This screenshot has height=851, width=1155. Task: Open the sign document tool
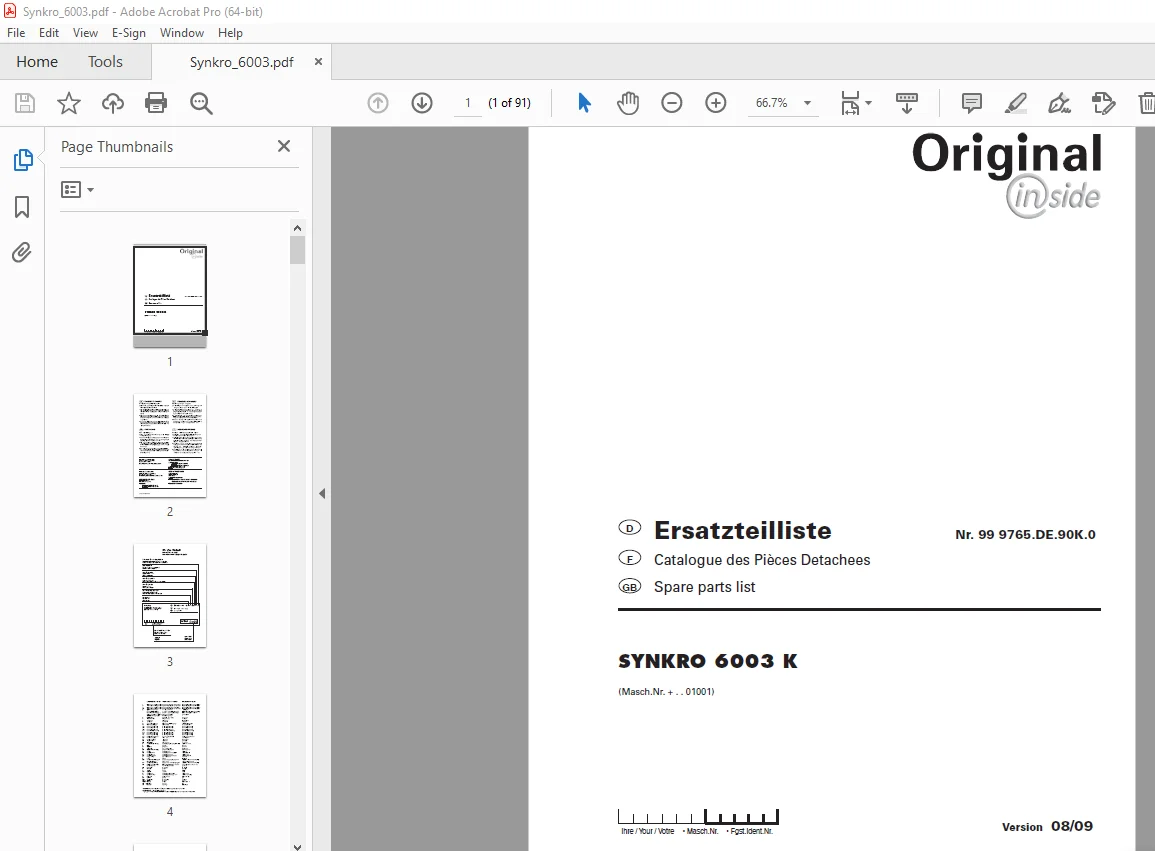[x=1059, y=103]
